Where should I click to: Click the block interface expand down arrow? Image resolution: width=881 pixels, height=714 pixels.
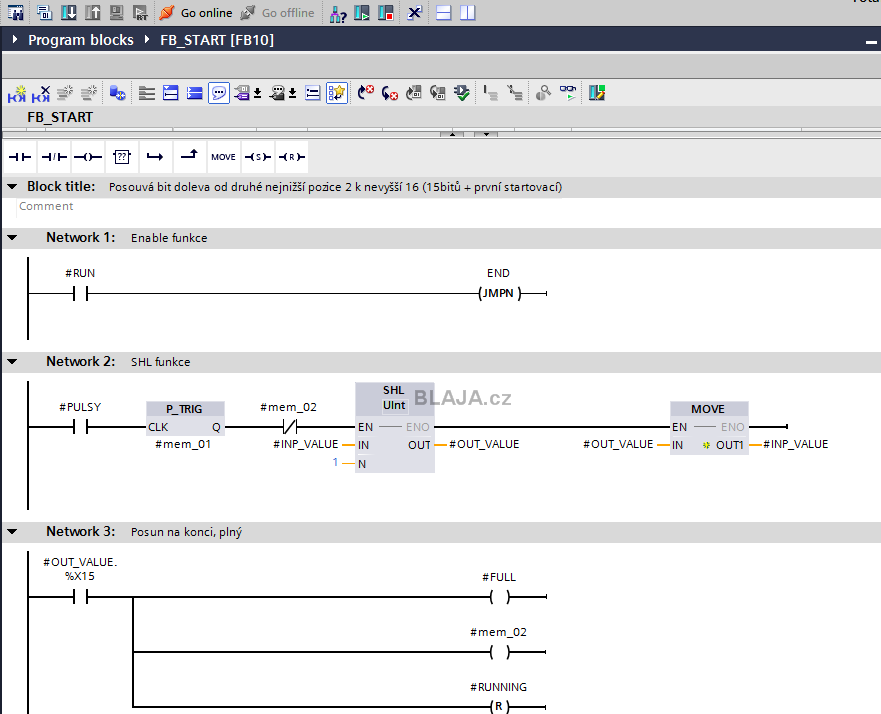(486, 134)
